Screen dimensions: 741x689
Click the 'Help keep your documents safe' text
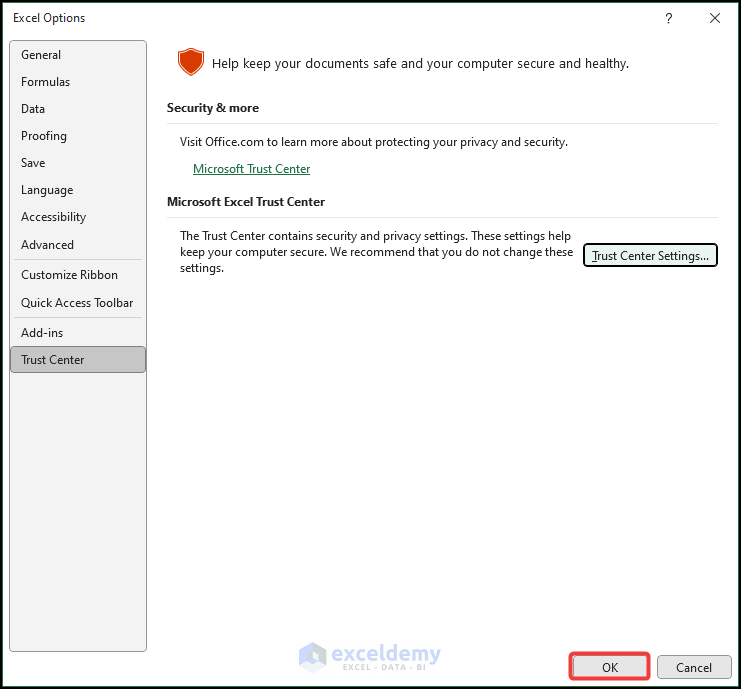[420, 63]
